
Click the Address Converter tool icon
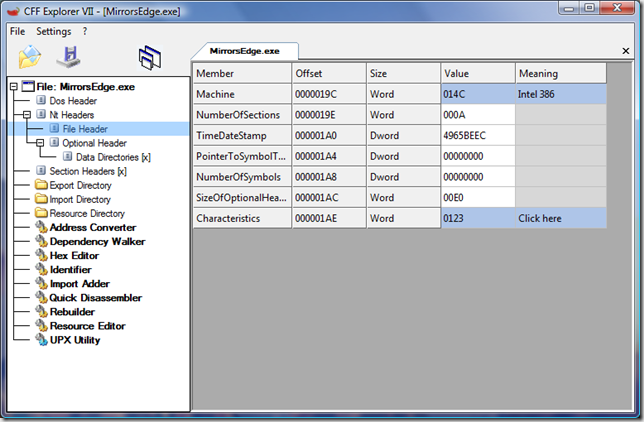[x=41, y=227]
